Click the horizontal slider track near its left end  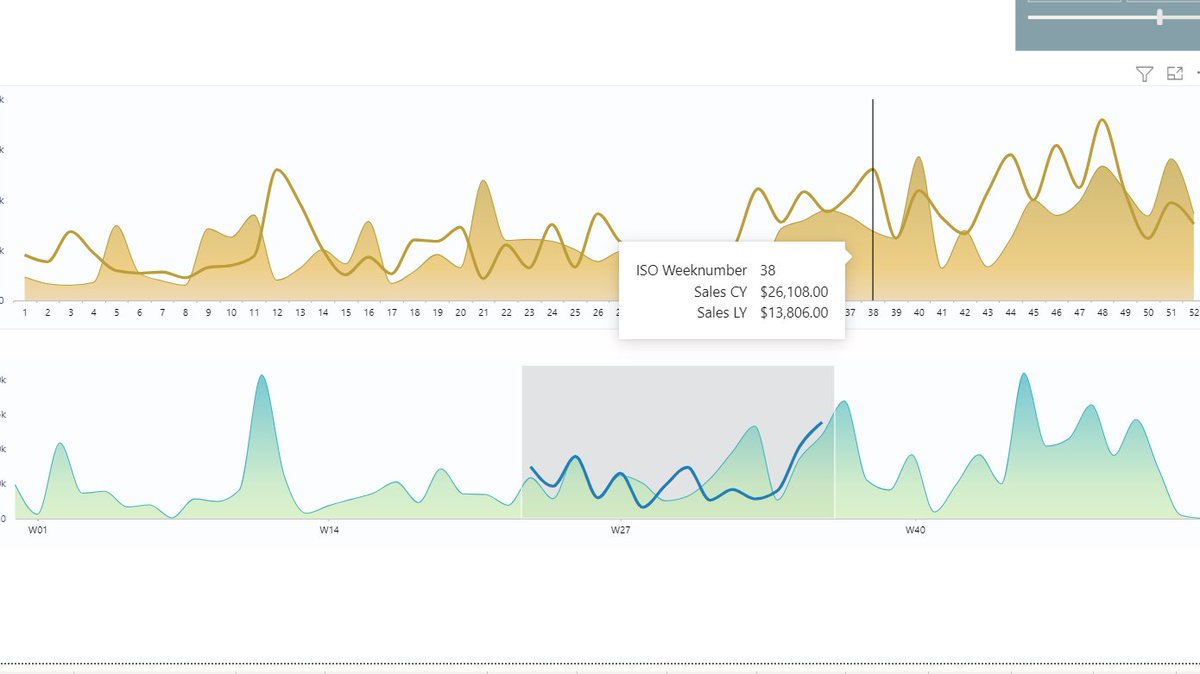[1040, 18]
